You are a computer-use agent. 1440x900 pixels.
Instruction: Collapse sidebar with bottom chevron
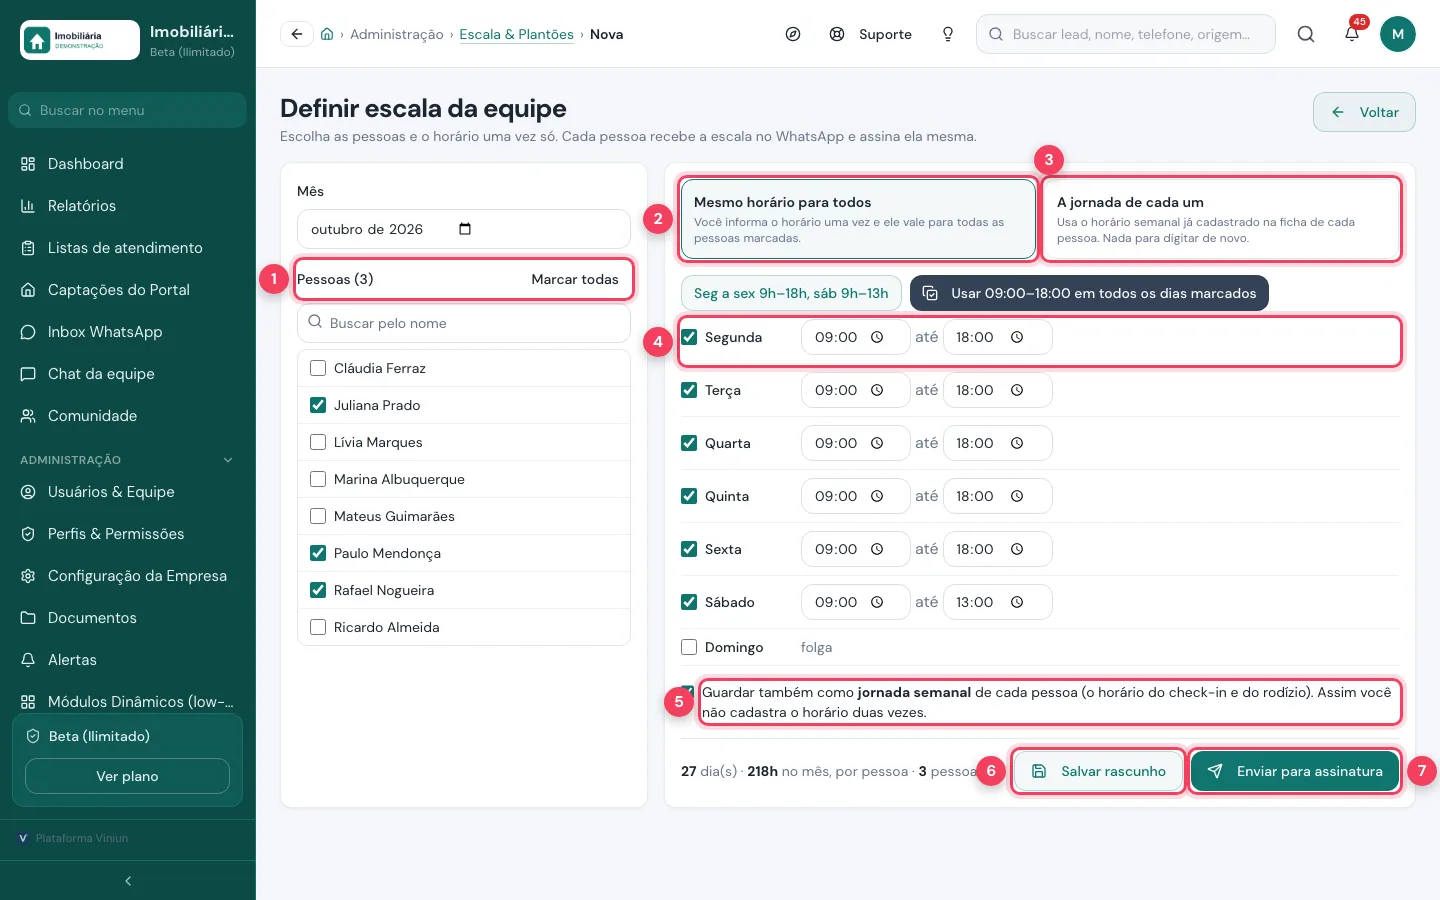tap(128, 881)
